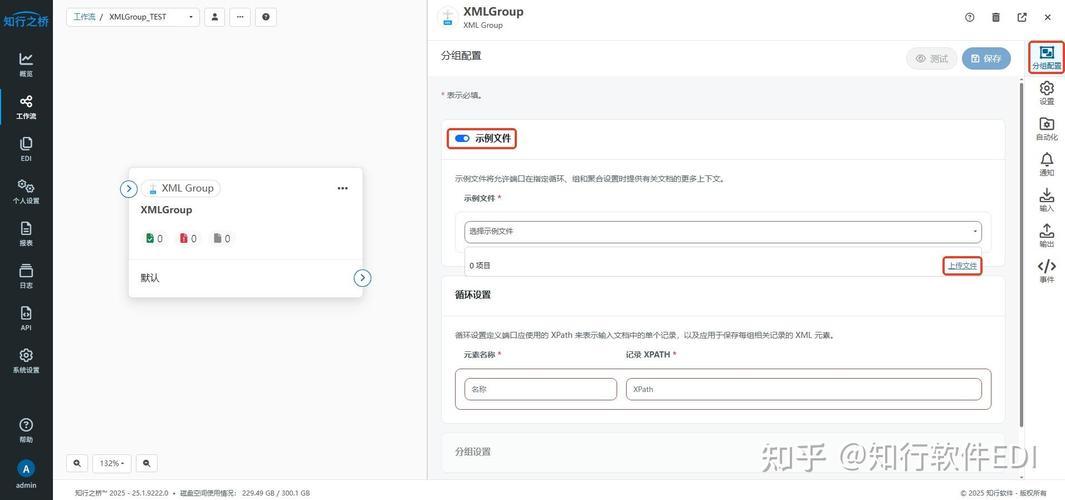Click the user icon button in toolbar
Screen dimensions: 1065x500
(215, 17)
